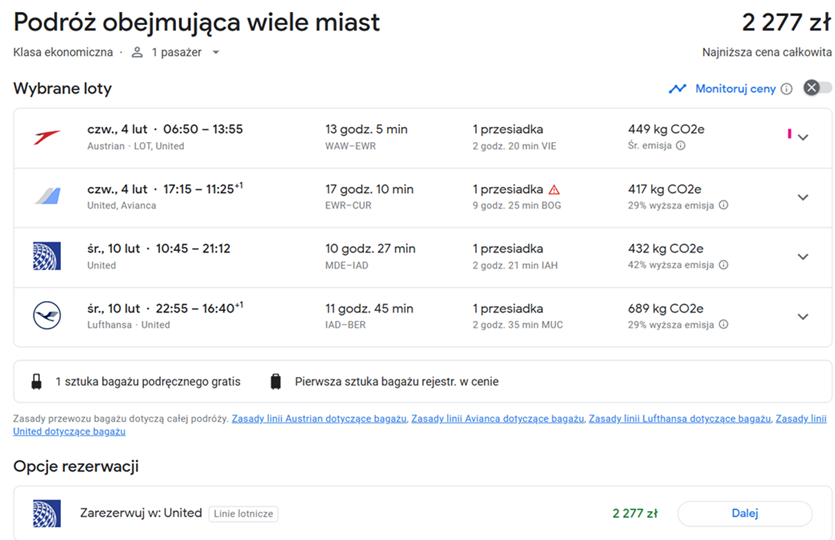The image size is (835, 540).
Task: Click the MDE–IAD route label
Action: [347, 265]
